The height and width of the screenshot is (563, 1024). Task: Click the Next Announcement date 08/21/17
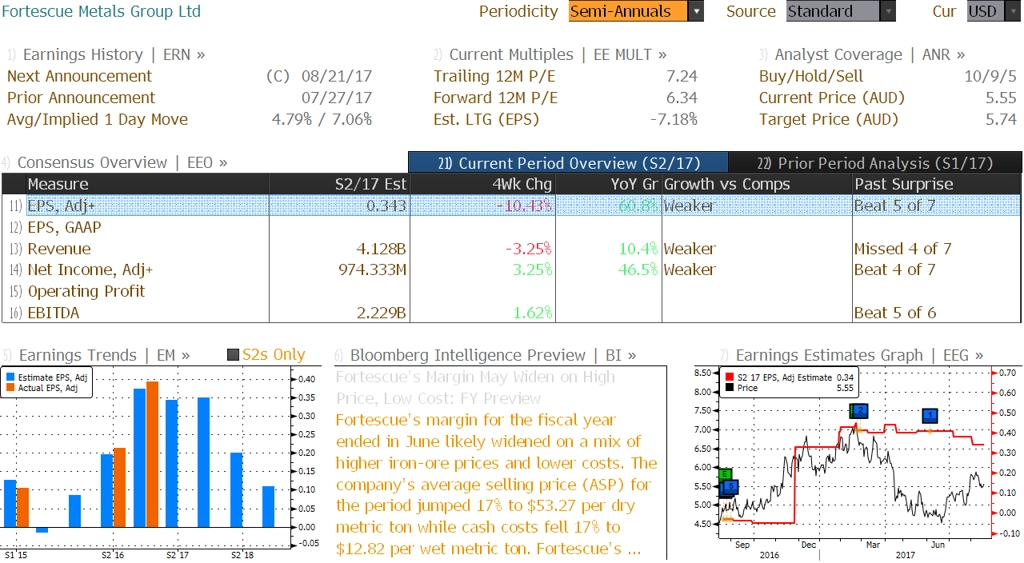point(336,76)
